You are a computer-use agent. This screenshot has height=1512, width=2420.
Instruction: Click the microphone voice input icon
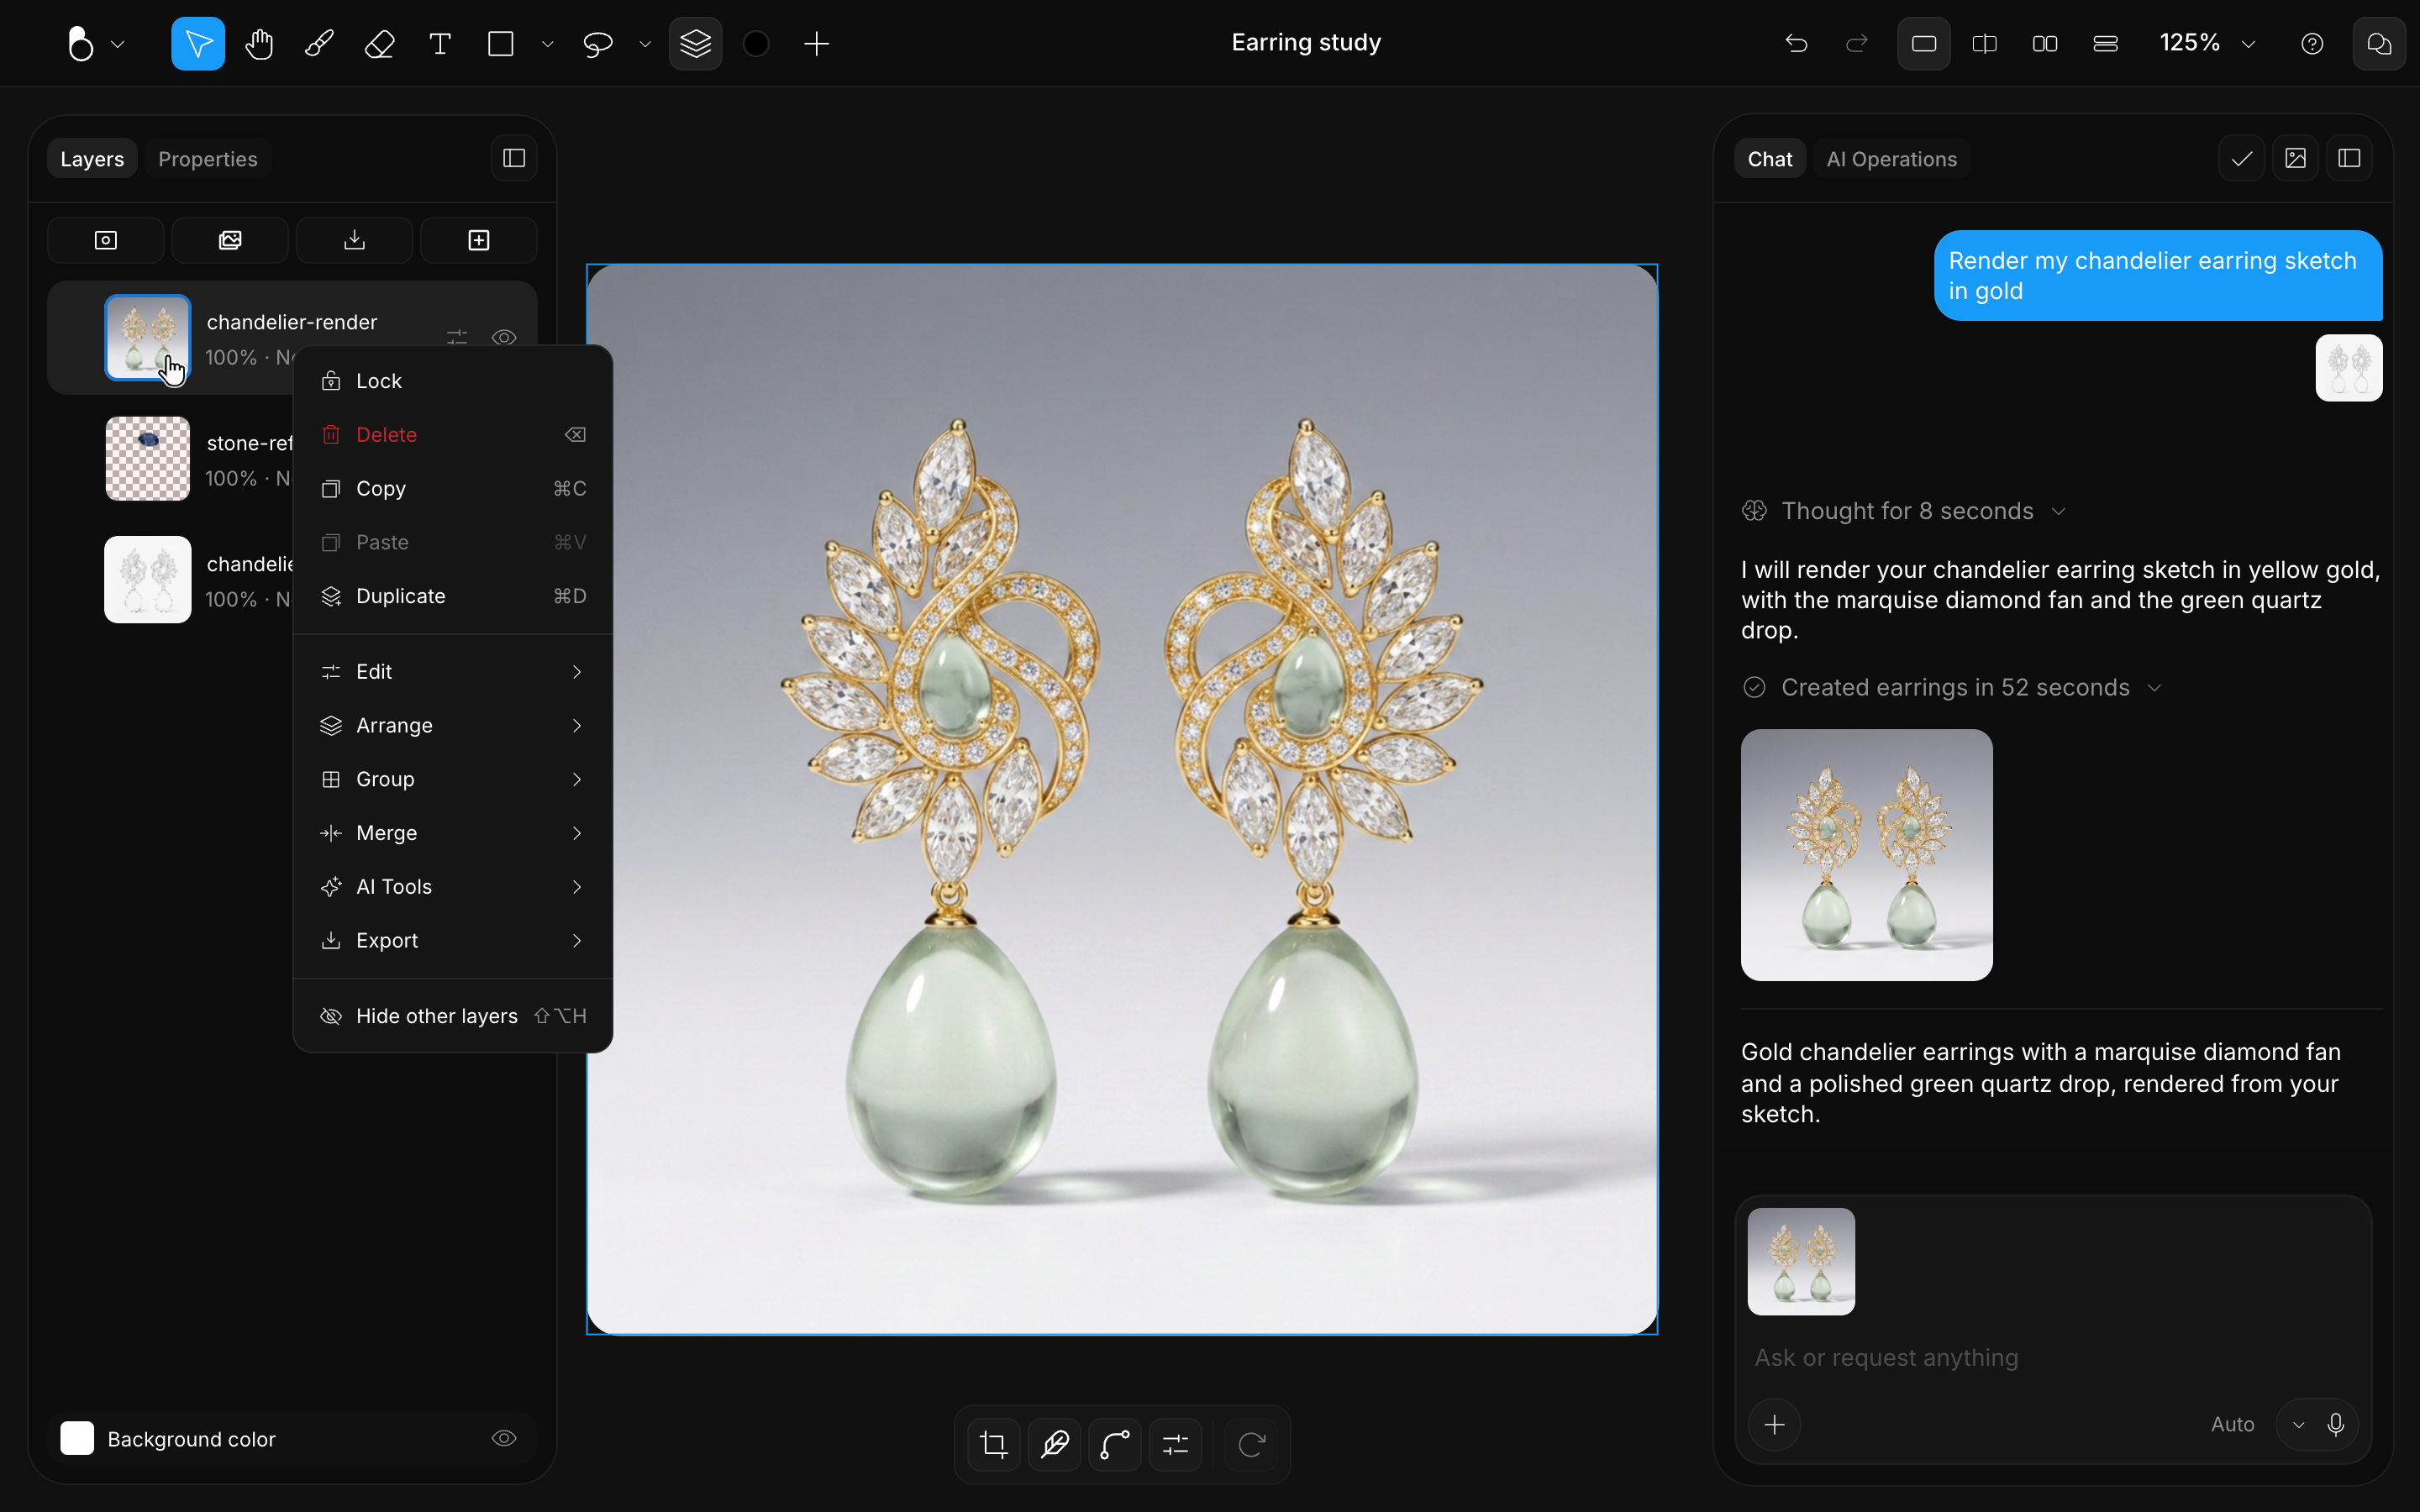[x=2336, y=1424]
